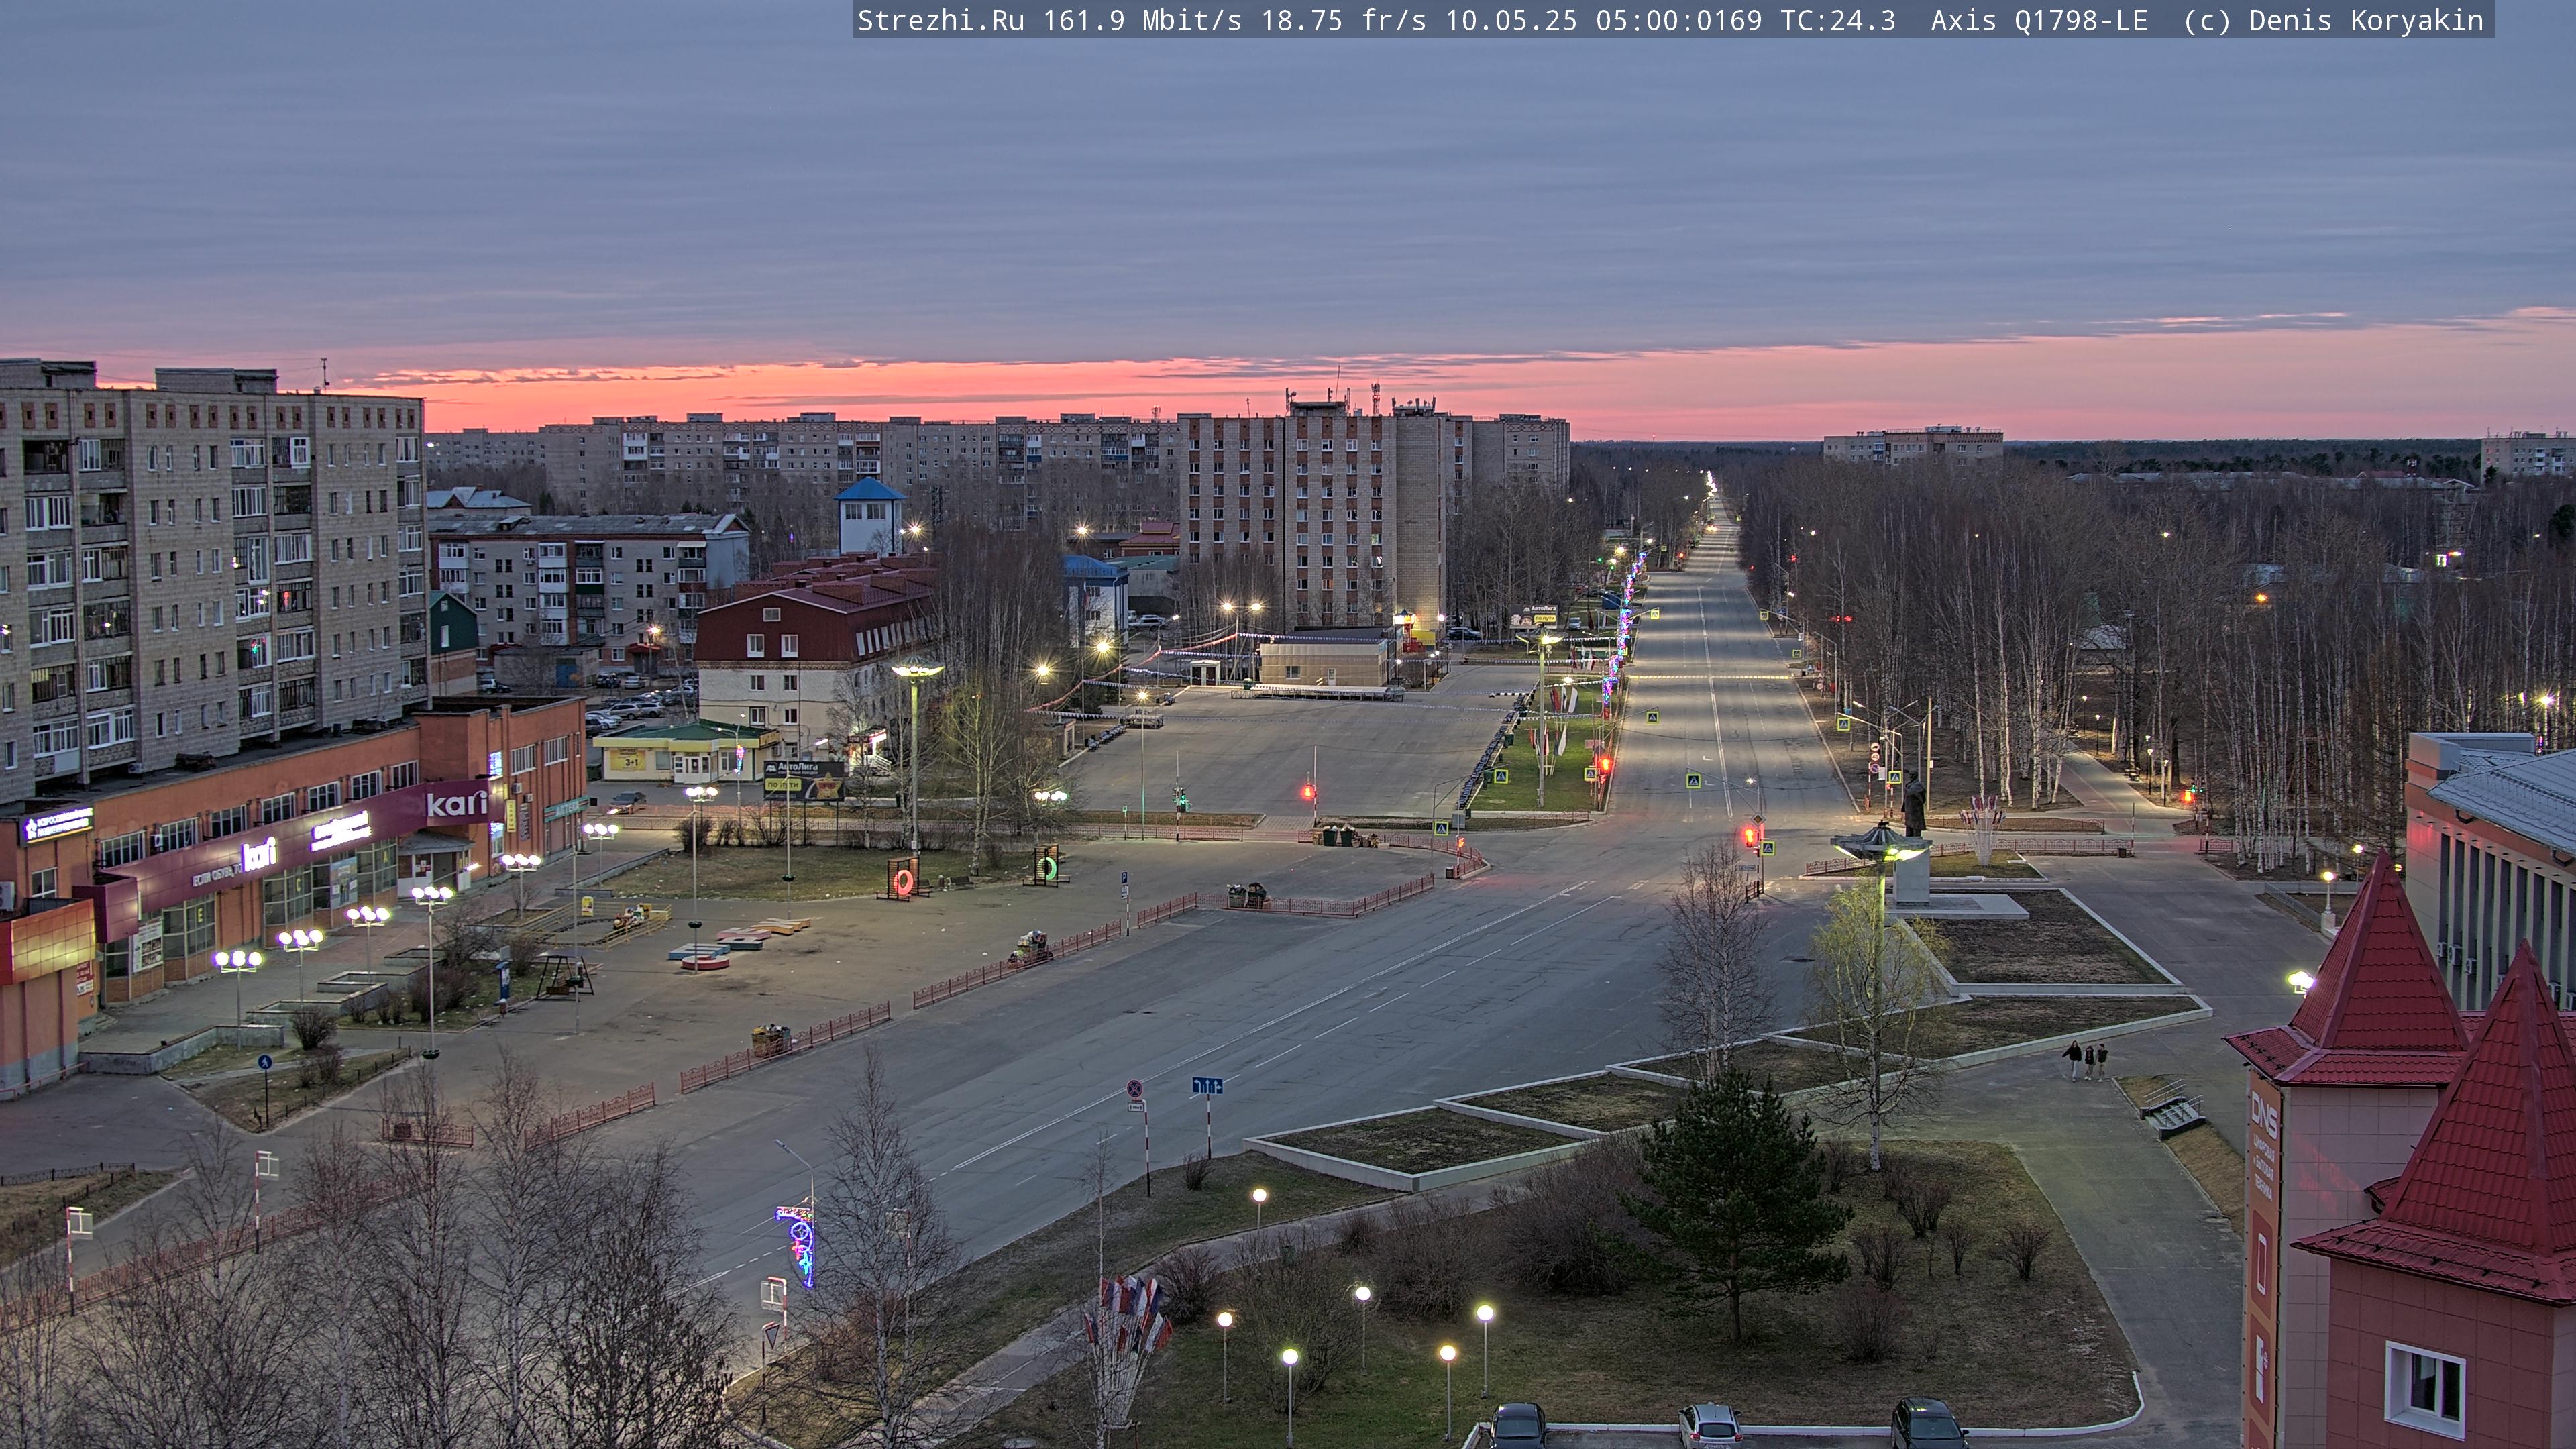Viewport: 2576px width, 1449px height.
Task: Select the 161.9 Mbit/s bitrate readout
Action: click(x=1142, y=21)
